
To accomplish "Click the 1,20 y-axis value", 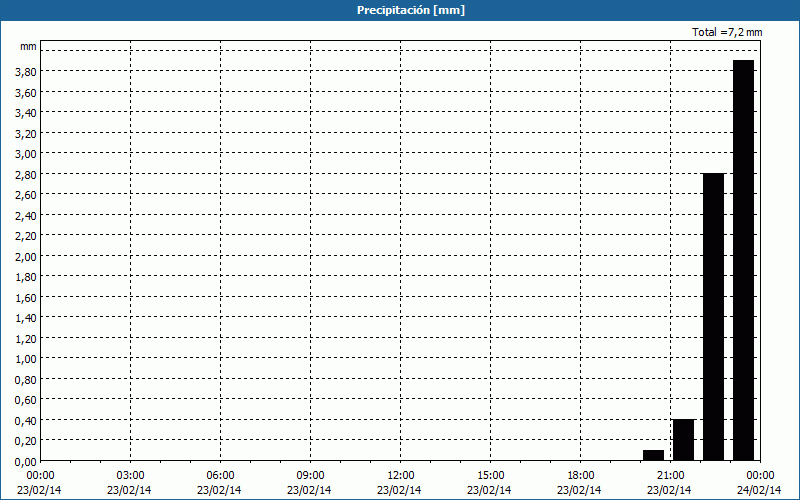I will point(26,339).
